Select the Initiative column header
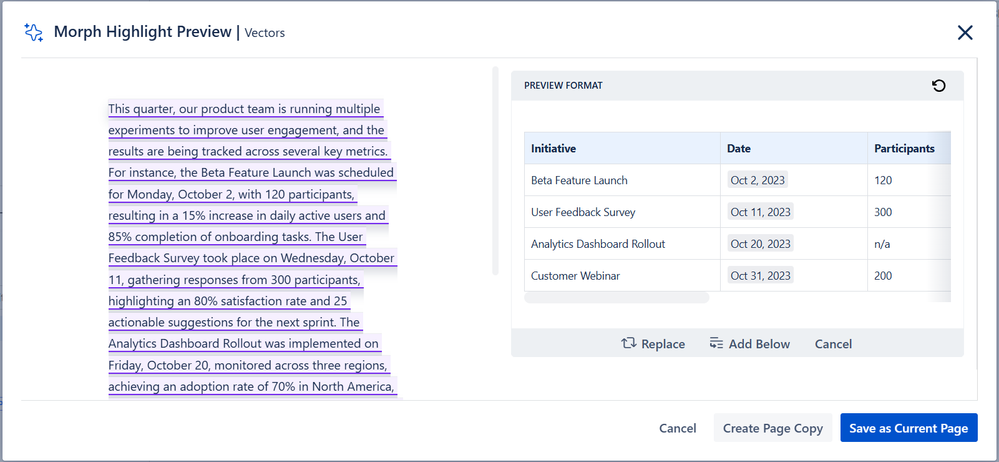This screenshot has width=999, height=462. pyautogui.click(x=553, y=148)
